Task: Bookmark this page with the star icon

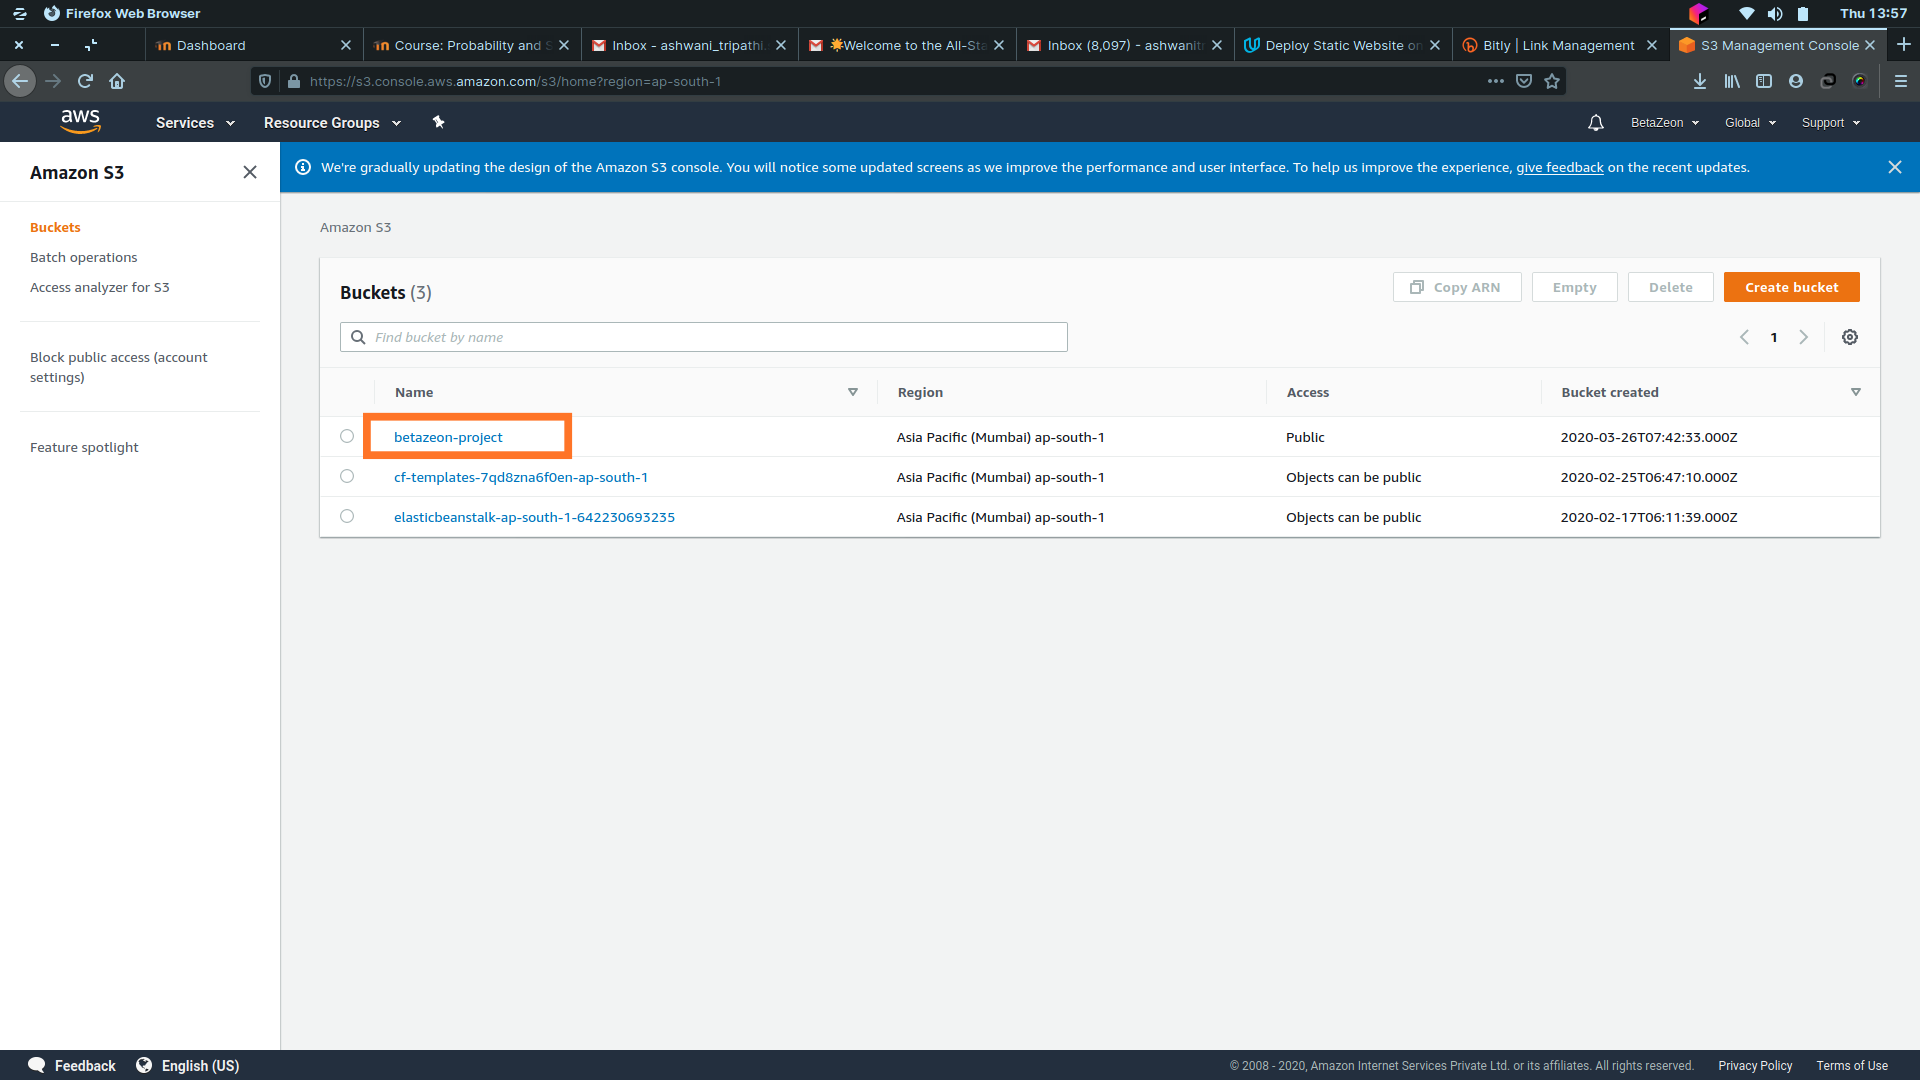Action: (x=1552, y=81)
